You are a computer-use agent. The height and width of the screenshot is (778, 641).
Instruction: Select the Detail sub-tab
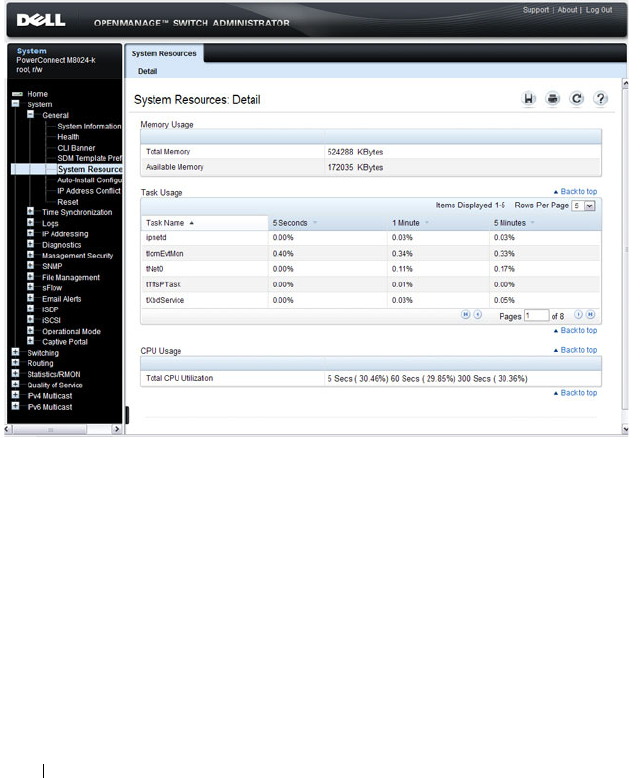tap(147, 71)
